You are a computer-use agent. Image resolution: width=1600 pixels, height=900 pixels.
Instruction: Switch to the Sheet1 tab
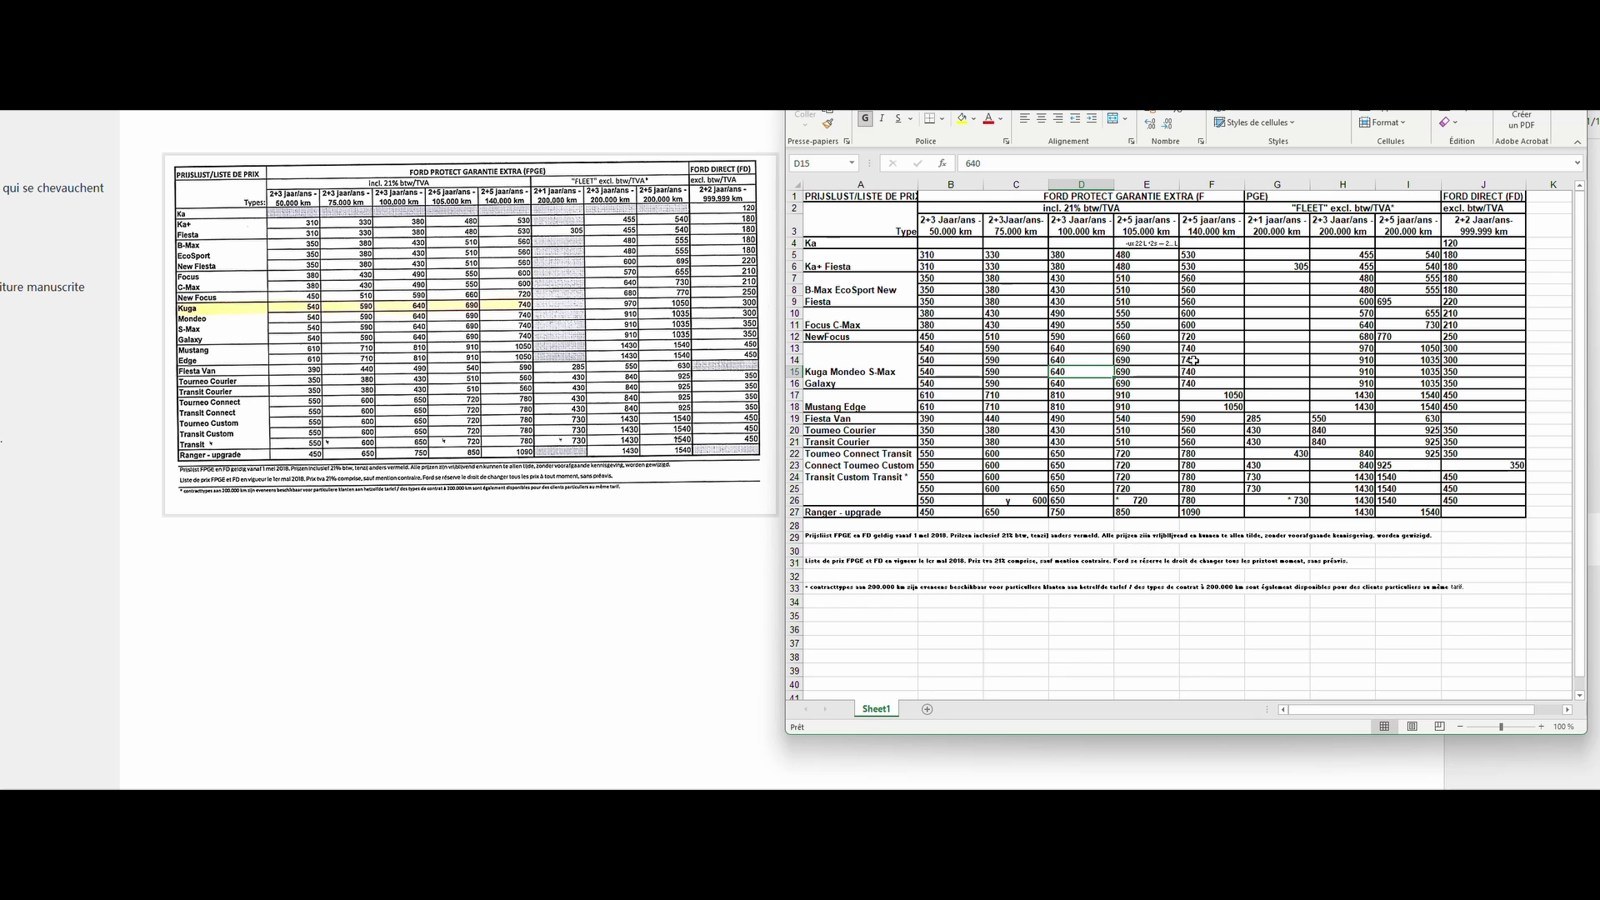876,709
